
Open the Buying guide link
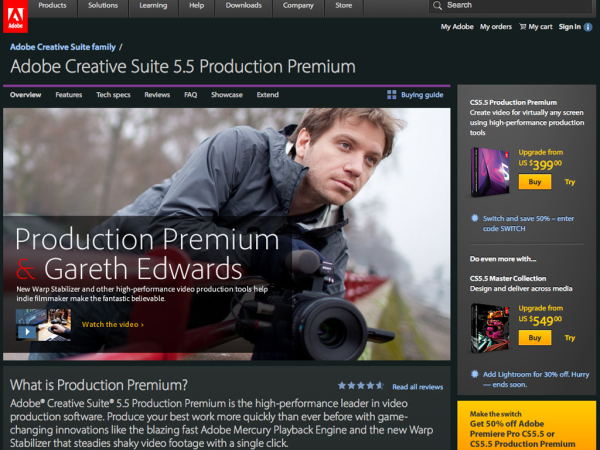coord(422,95)
